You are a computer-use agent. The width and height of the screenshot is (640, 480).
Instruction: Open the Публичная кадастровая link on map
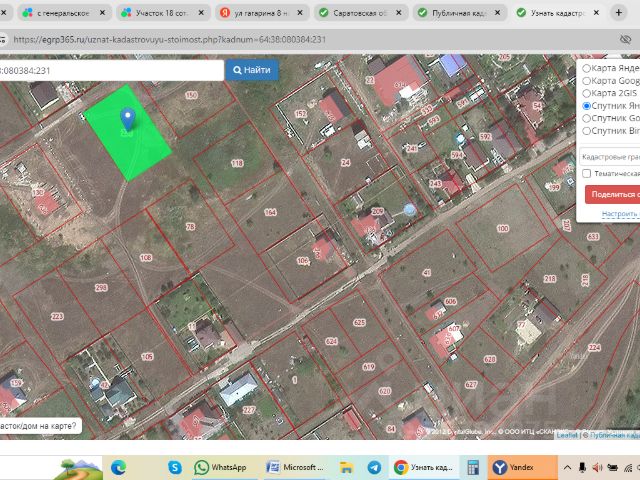(615, 435)
